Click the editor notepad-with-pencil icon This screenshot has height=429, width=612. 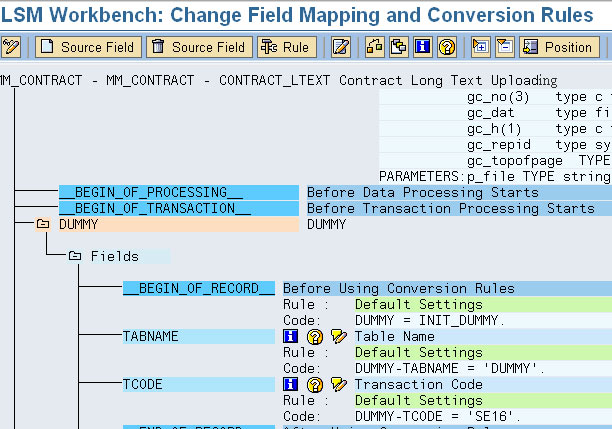[341, 47]
